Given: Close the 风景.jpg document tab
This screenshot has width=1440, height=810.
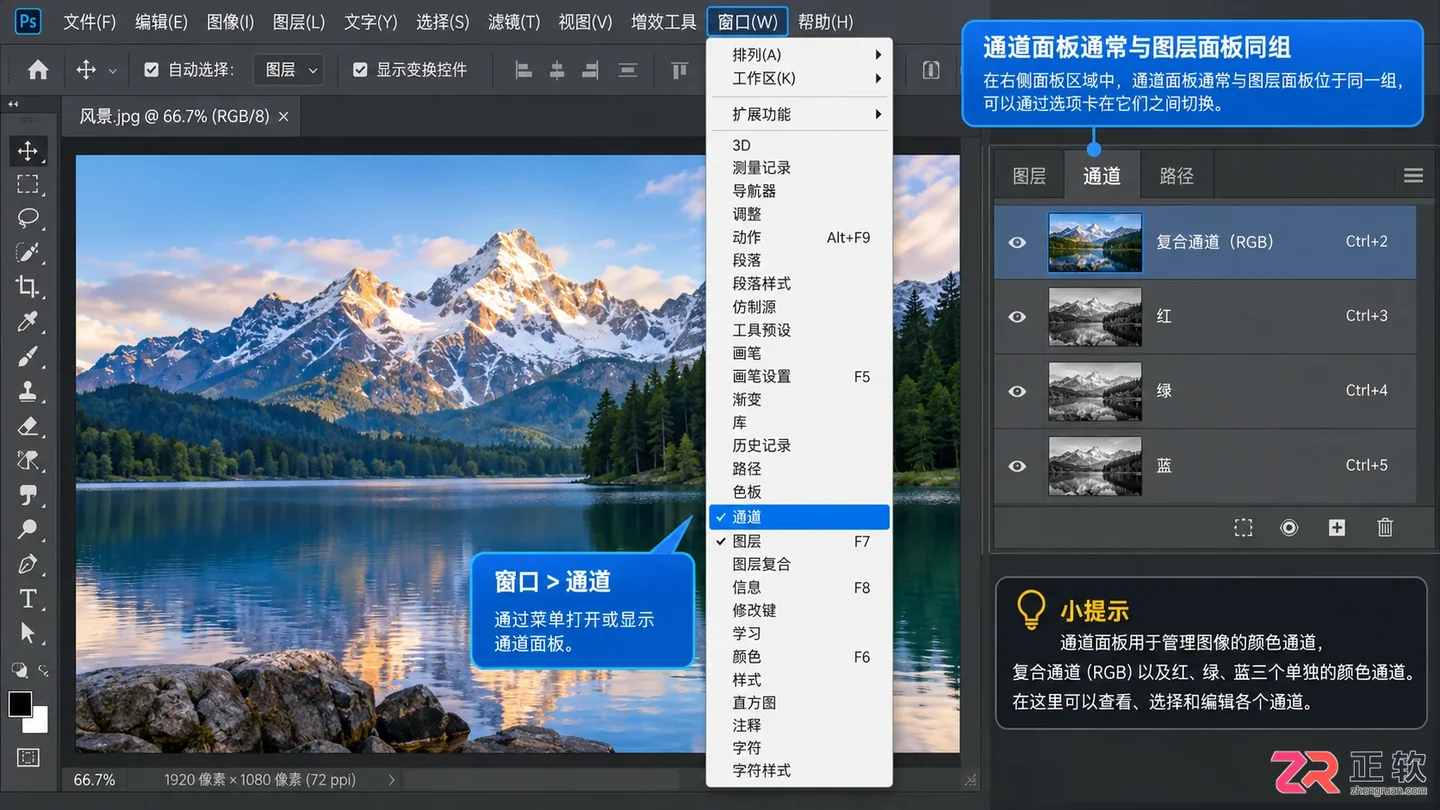Looking at the screenshot, I should pyautogui.click(x=283, y=117).
